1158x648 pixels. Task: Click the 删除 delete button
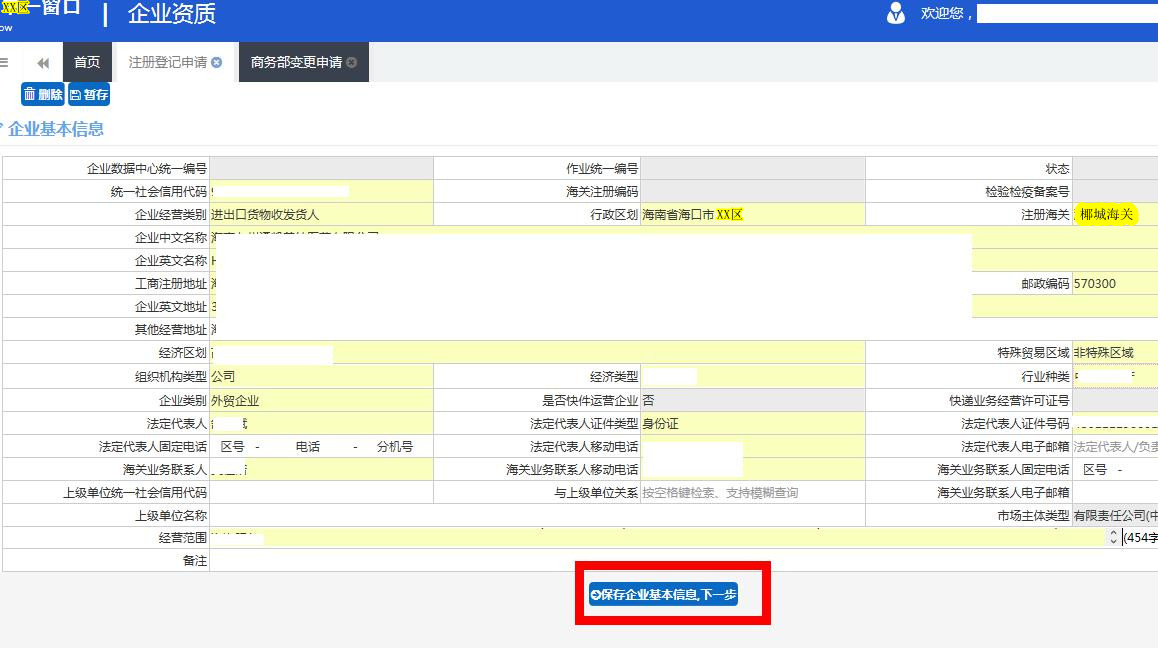tap(43, 94)
